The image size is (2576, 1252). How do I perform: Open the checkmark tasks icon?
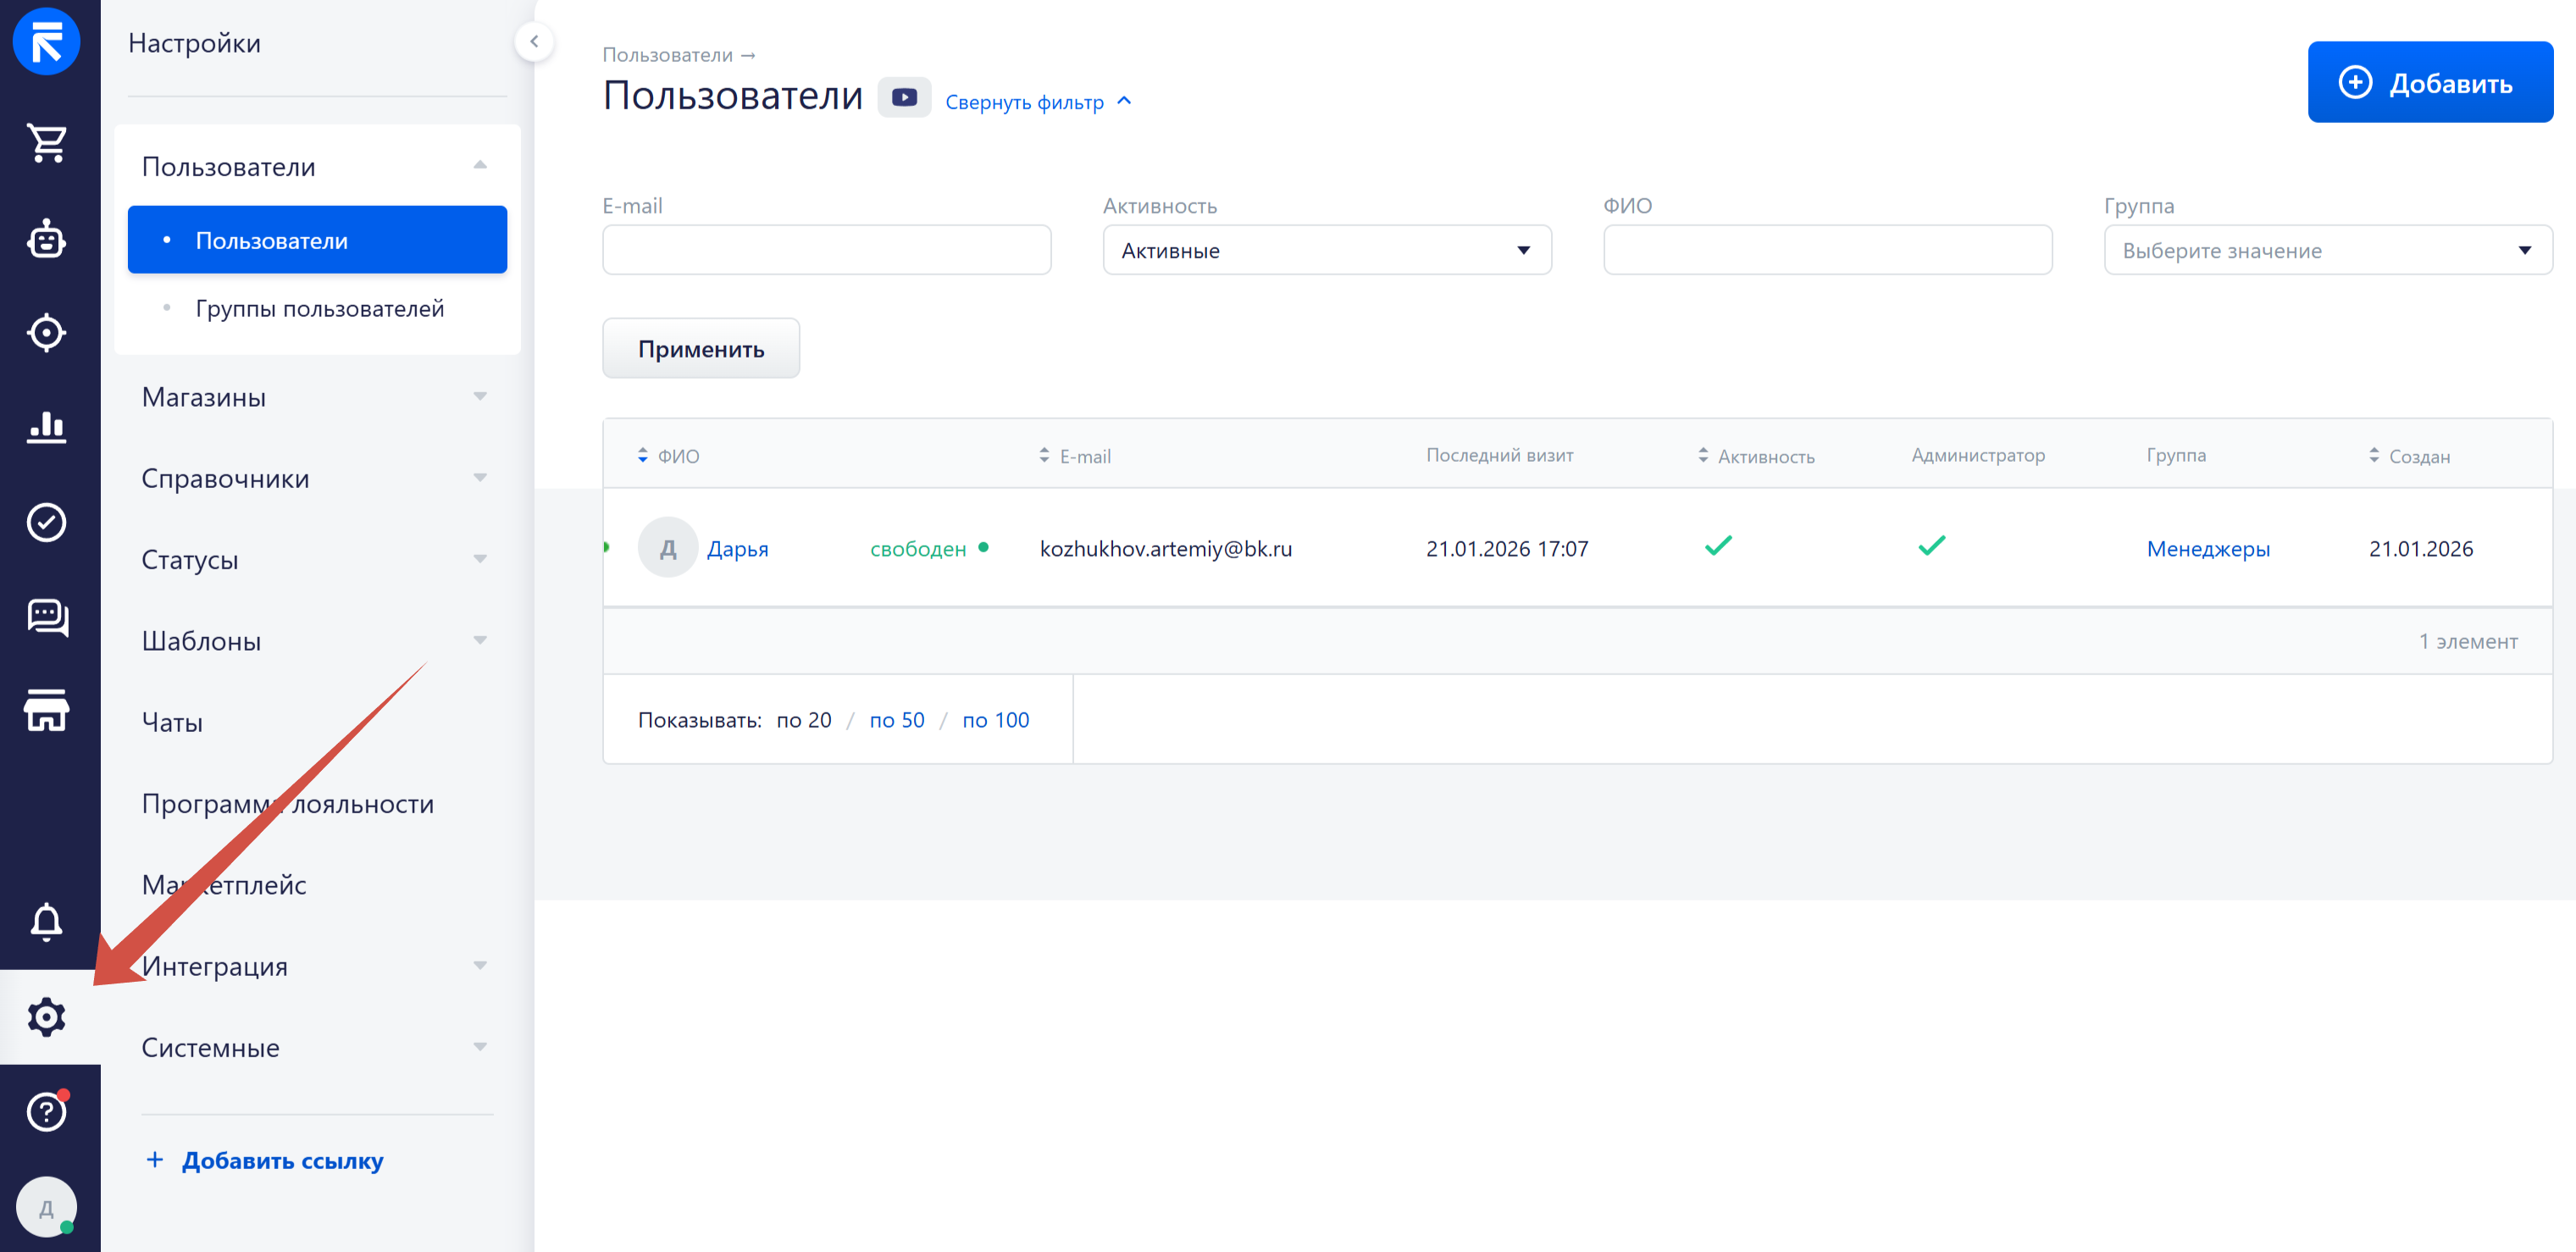[x=47, y=522]
